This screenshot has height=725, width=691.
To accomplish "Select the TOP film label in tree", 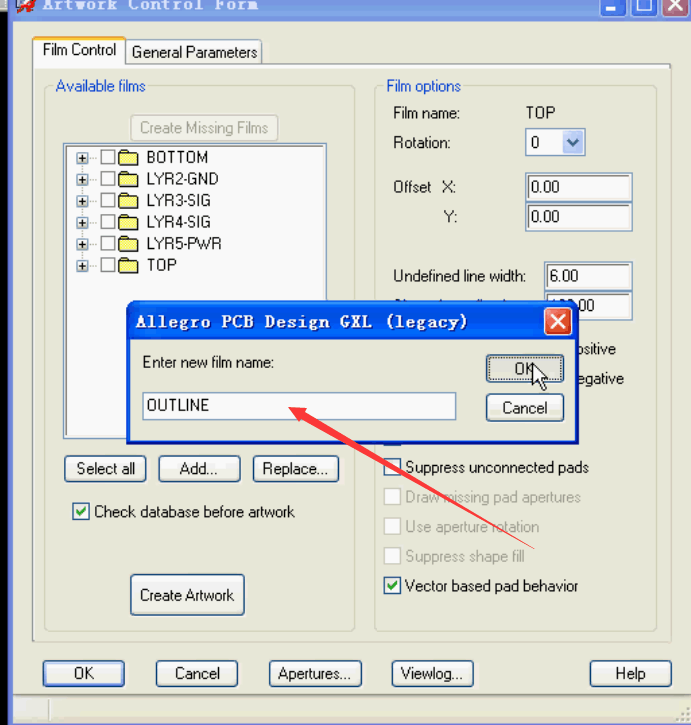I will tap(161, 265).
